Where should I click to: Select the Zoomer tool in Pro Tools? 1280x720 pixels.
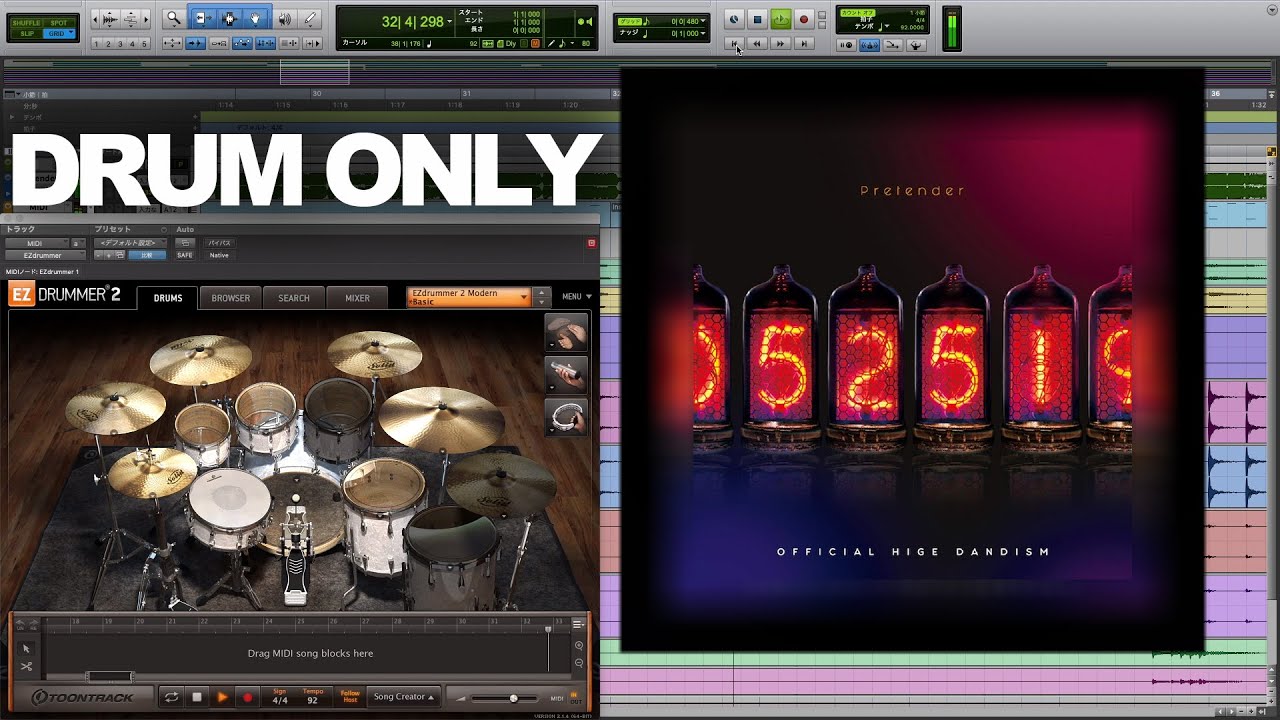[173, 19]
